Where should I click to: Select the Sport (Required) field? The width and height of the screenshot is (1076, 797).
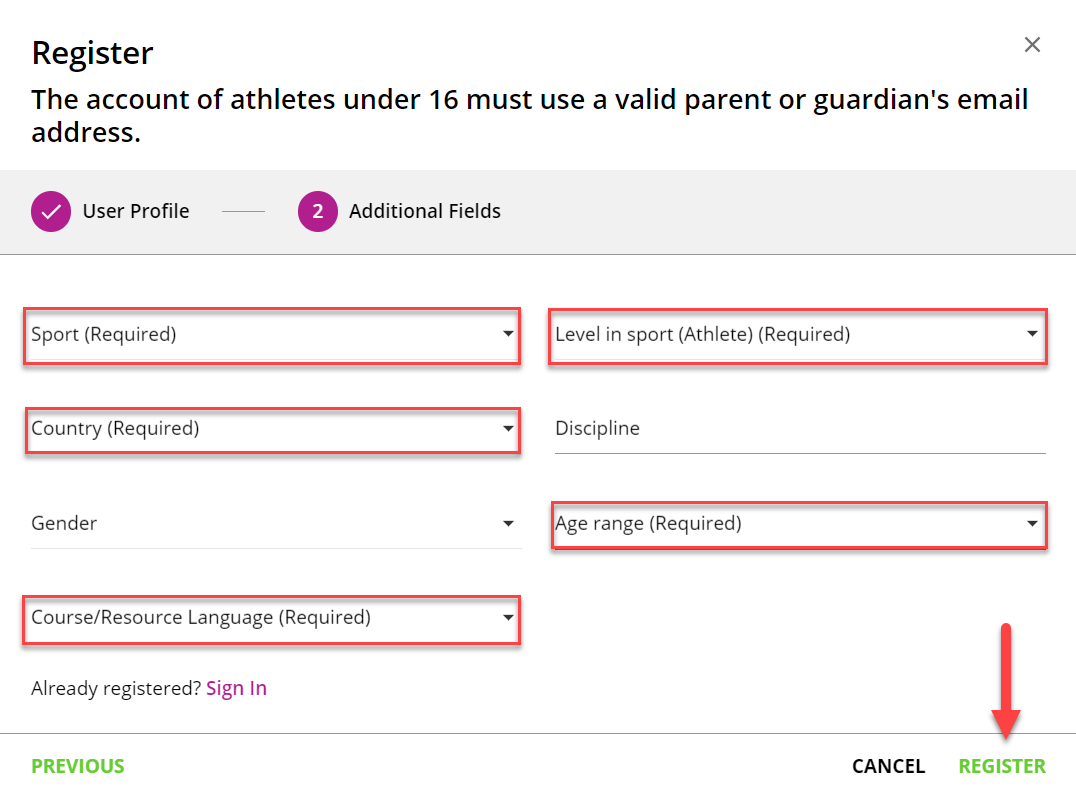tap(272, 335)
